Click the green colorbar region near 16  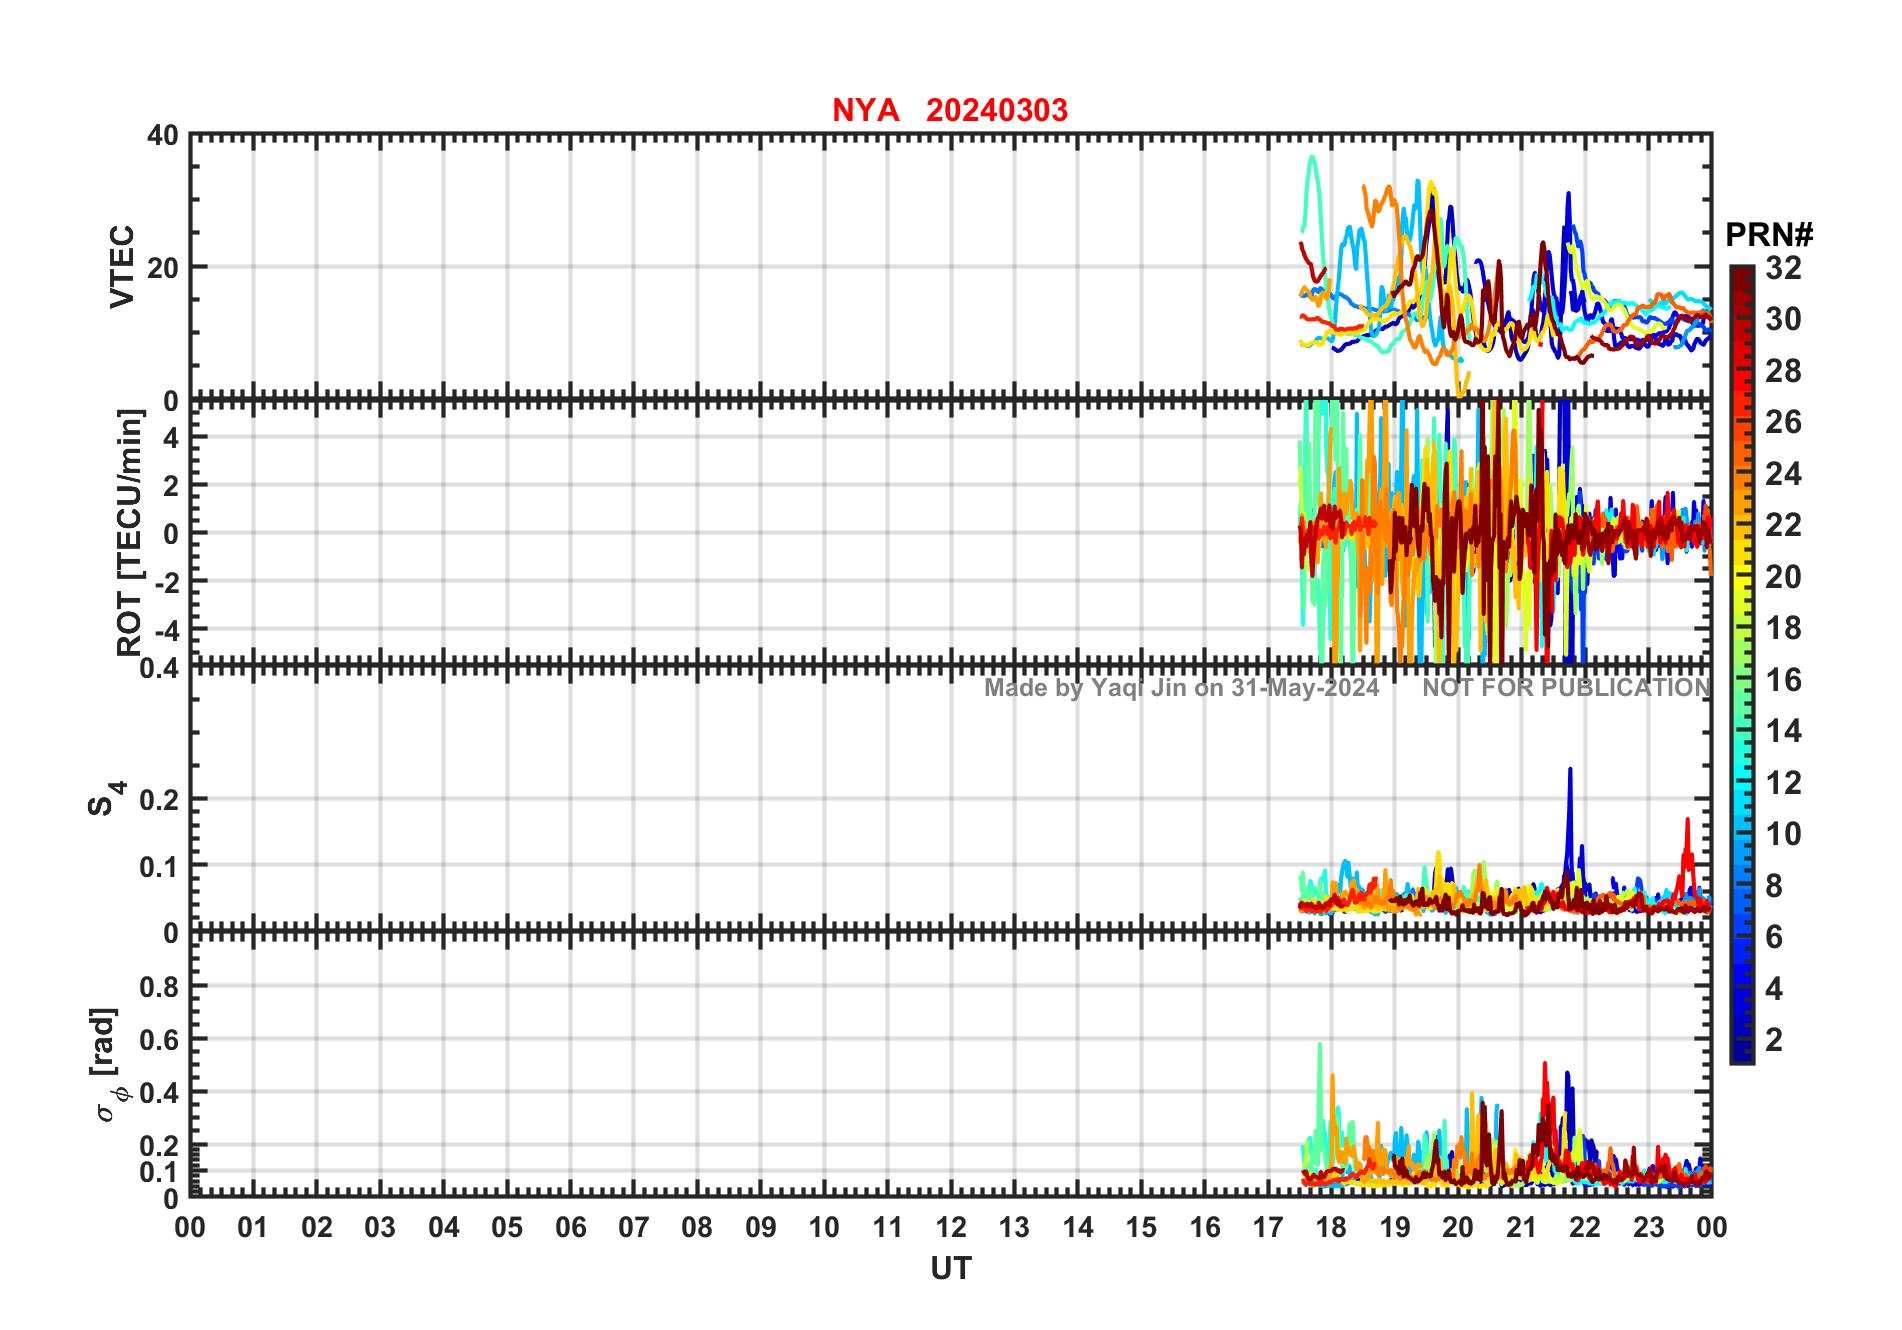coord(1742,680)
